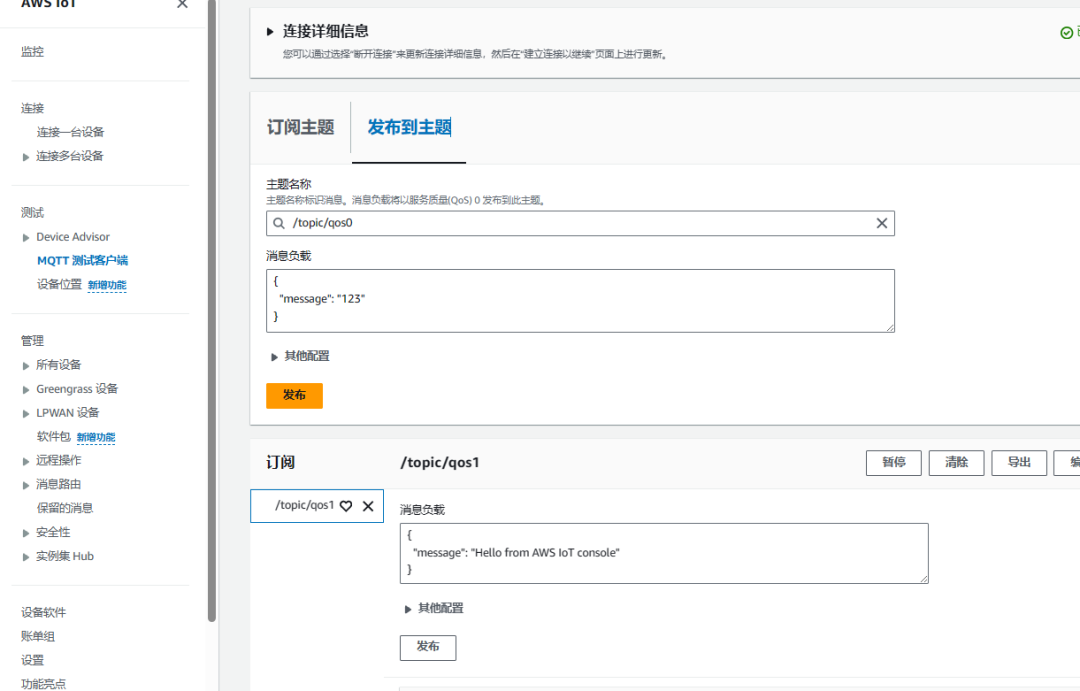Image resolution: width=1080 pixels, height=691 pixels.
Task: Click the 清除 button
Action: pos(956,462)
